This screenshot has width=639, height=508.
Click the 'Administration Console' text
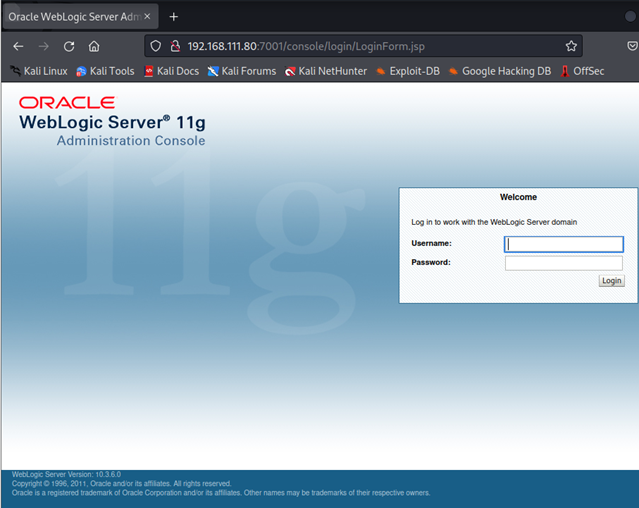click(131, 141)
